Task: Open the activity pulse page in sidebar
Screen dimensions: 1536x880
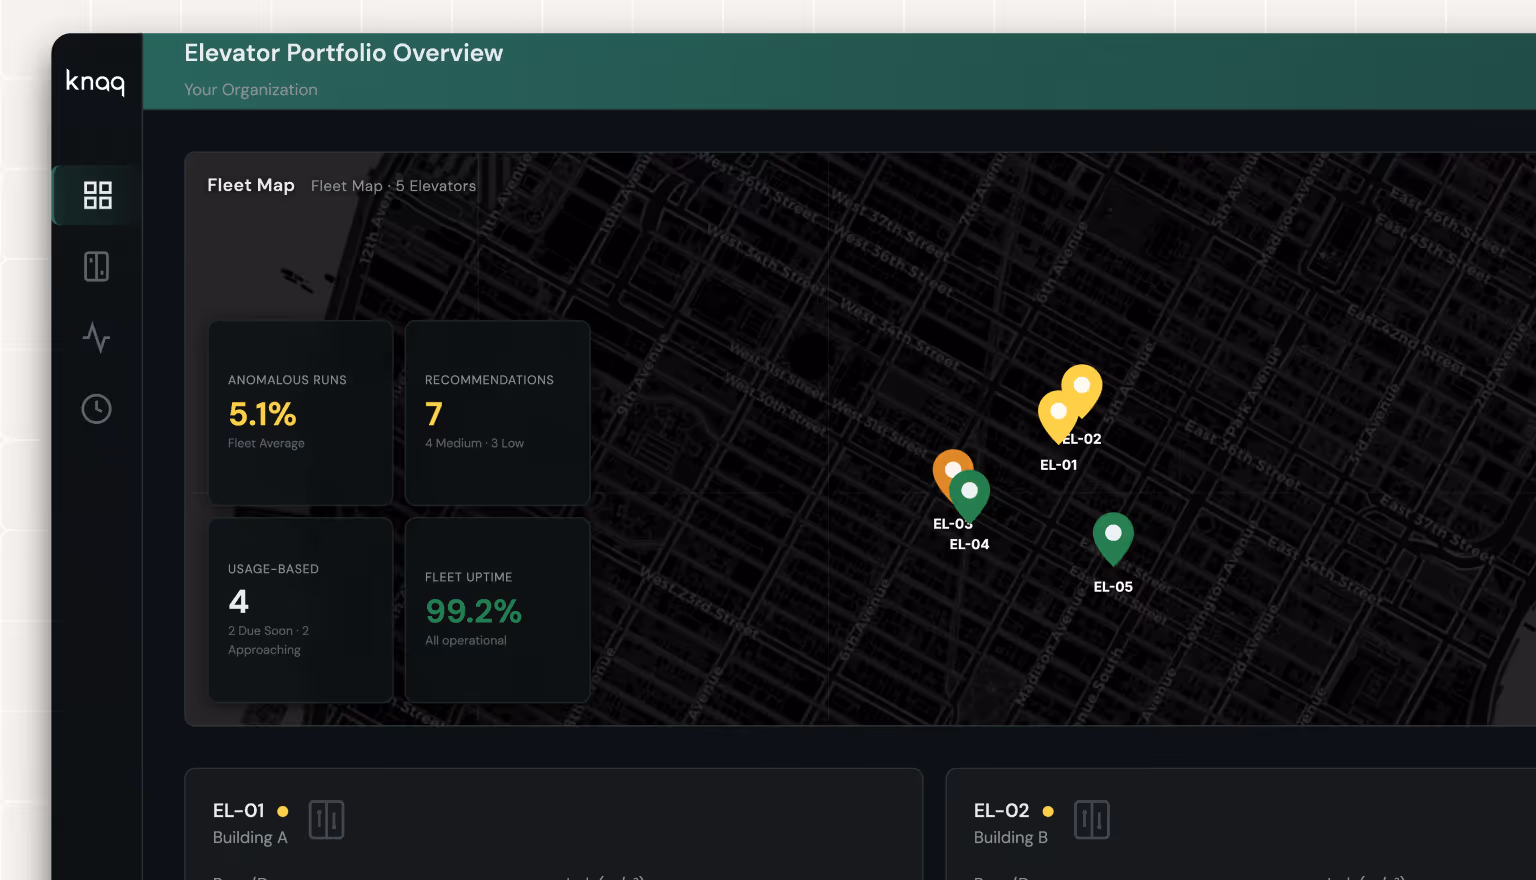Action: pyautogui.click(x=97, y=338)
